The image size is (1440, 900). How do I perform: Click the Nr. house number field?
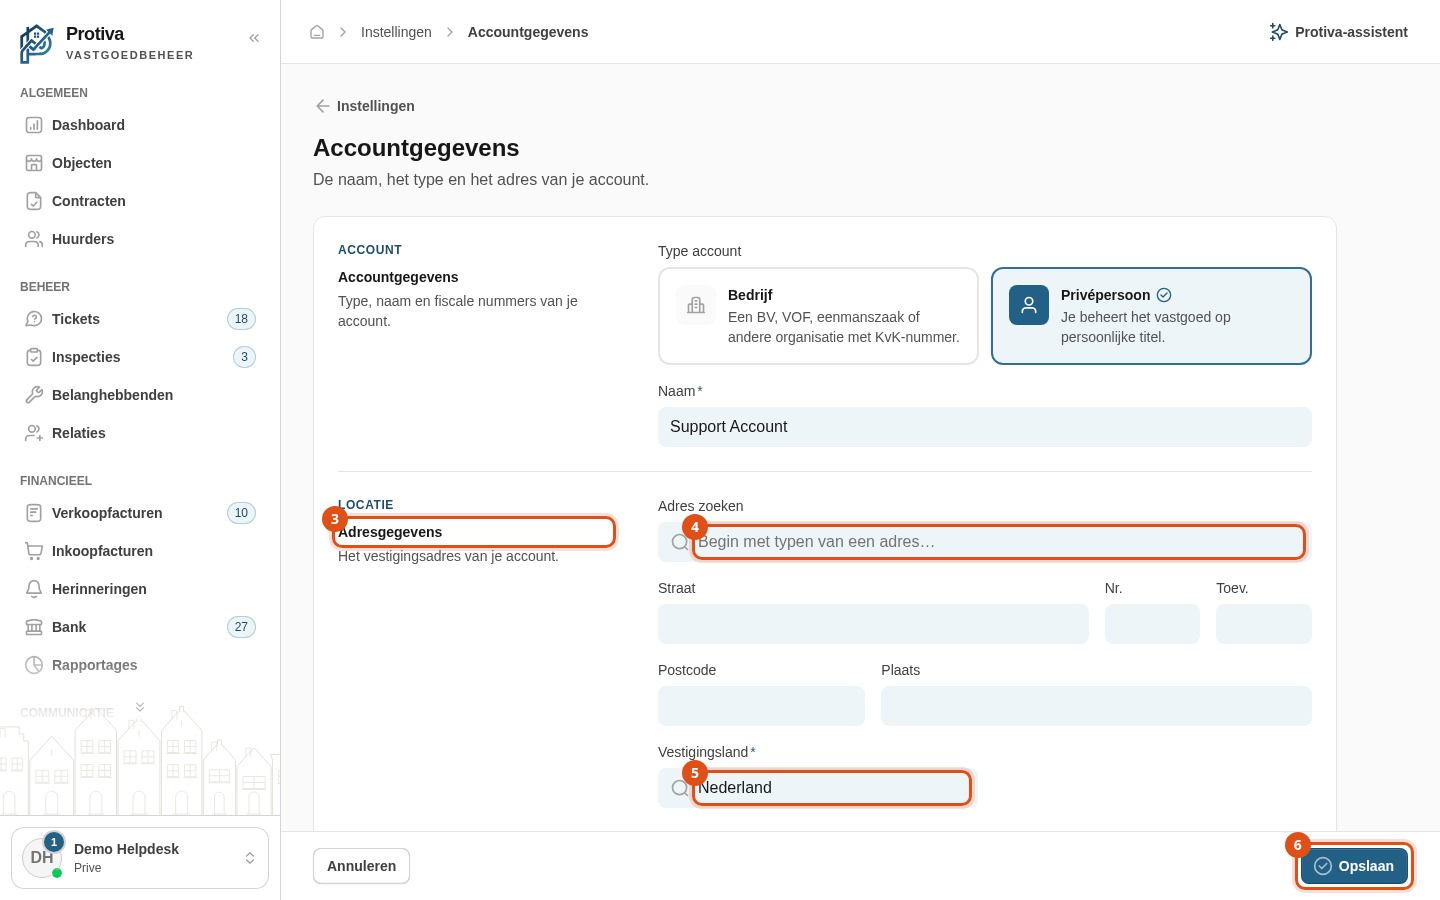click(1152, 624)
